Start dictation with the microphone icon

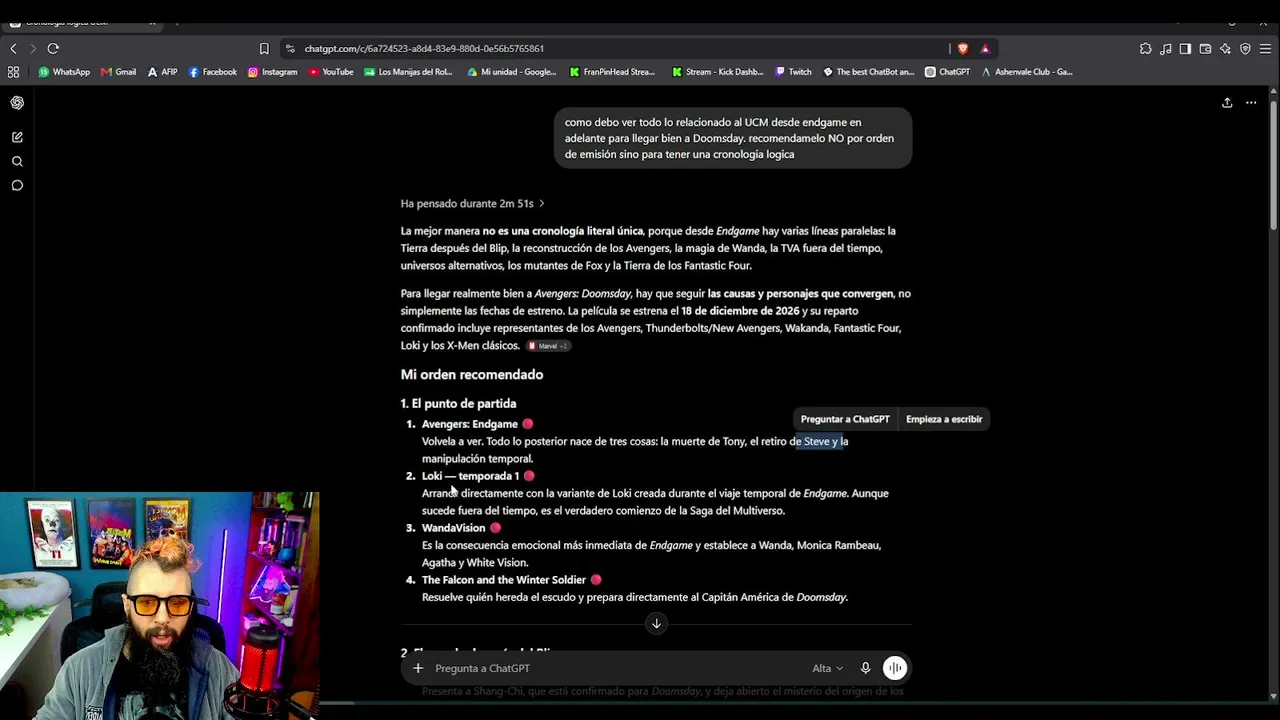pos(866,668)
